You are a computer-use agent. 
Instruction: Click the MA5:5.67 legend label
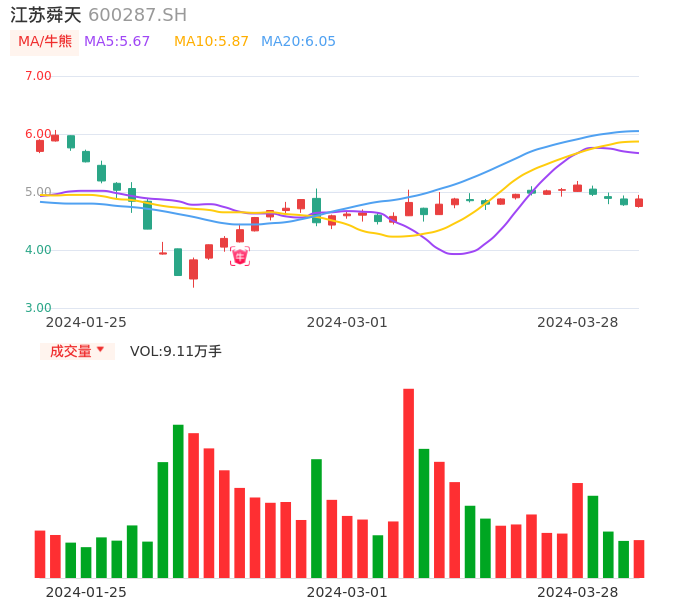117,42
